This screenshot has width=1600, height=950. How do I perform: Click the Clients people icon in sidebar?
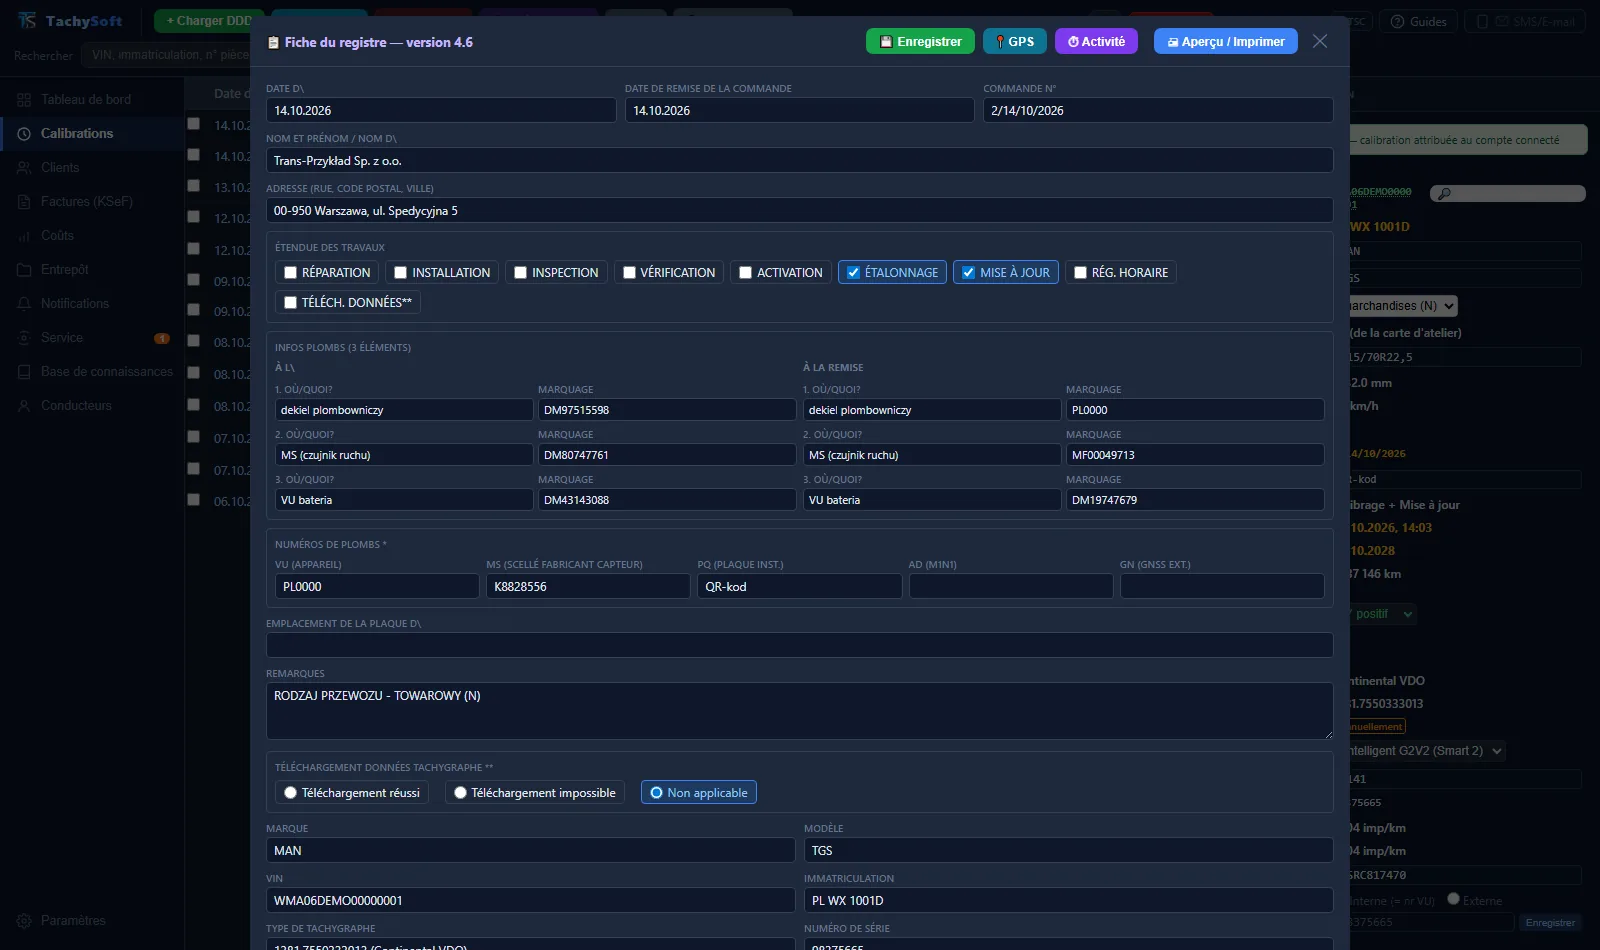pyautogui.click(x=24, y=168)
